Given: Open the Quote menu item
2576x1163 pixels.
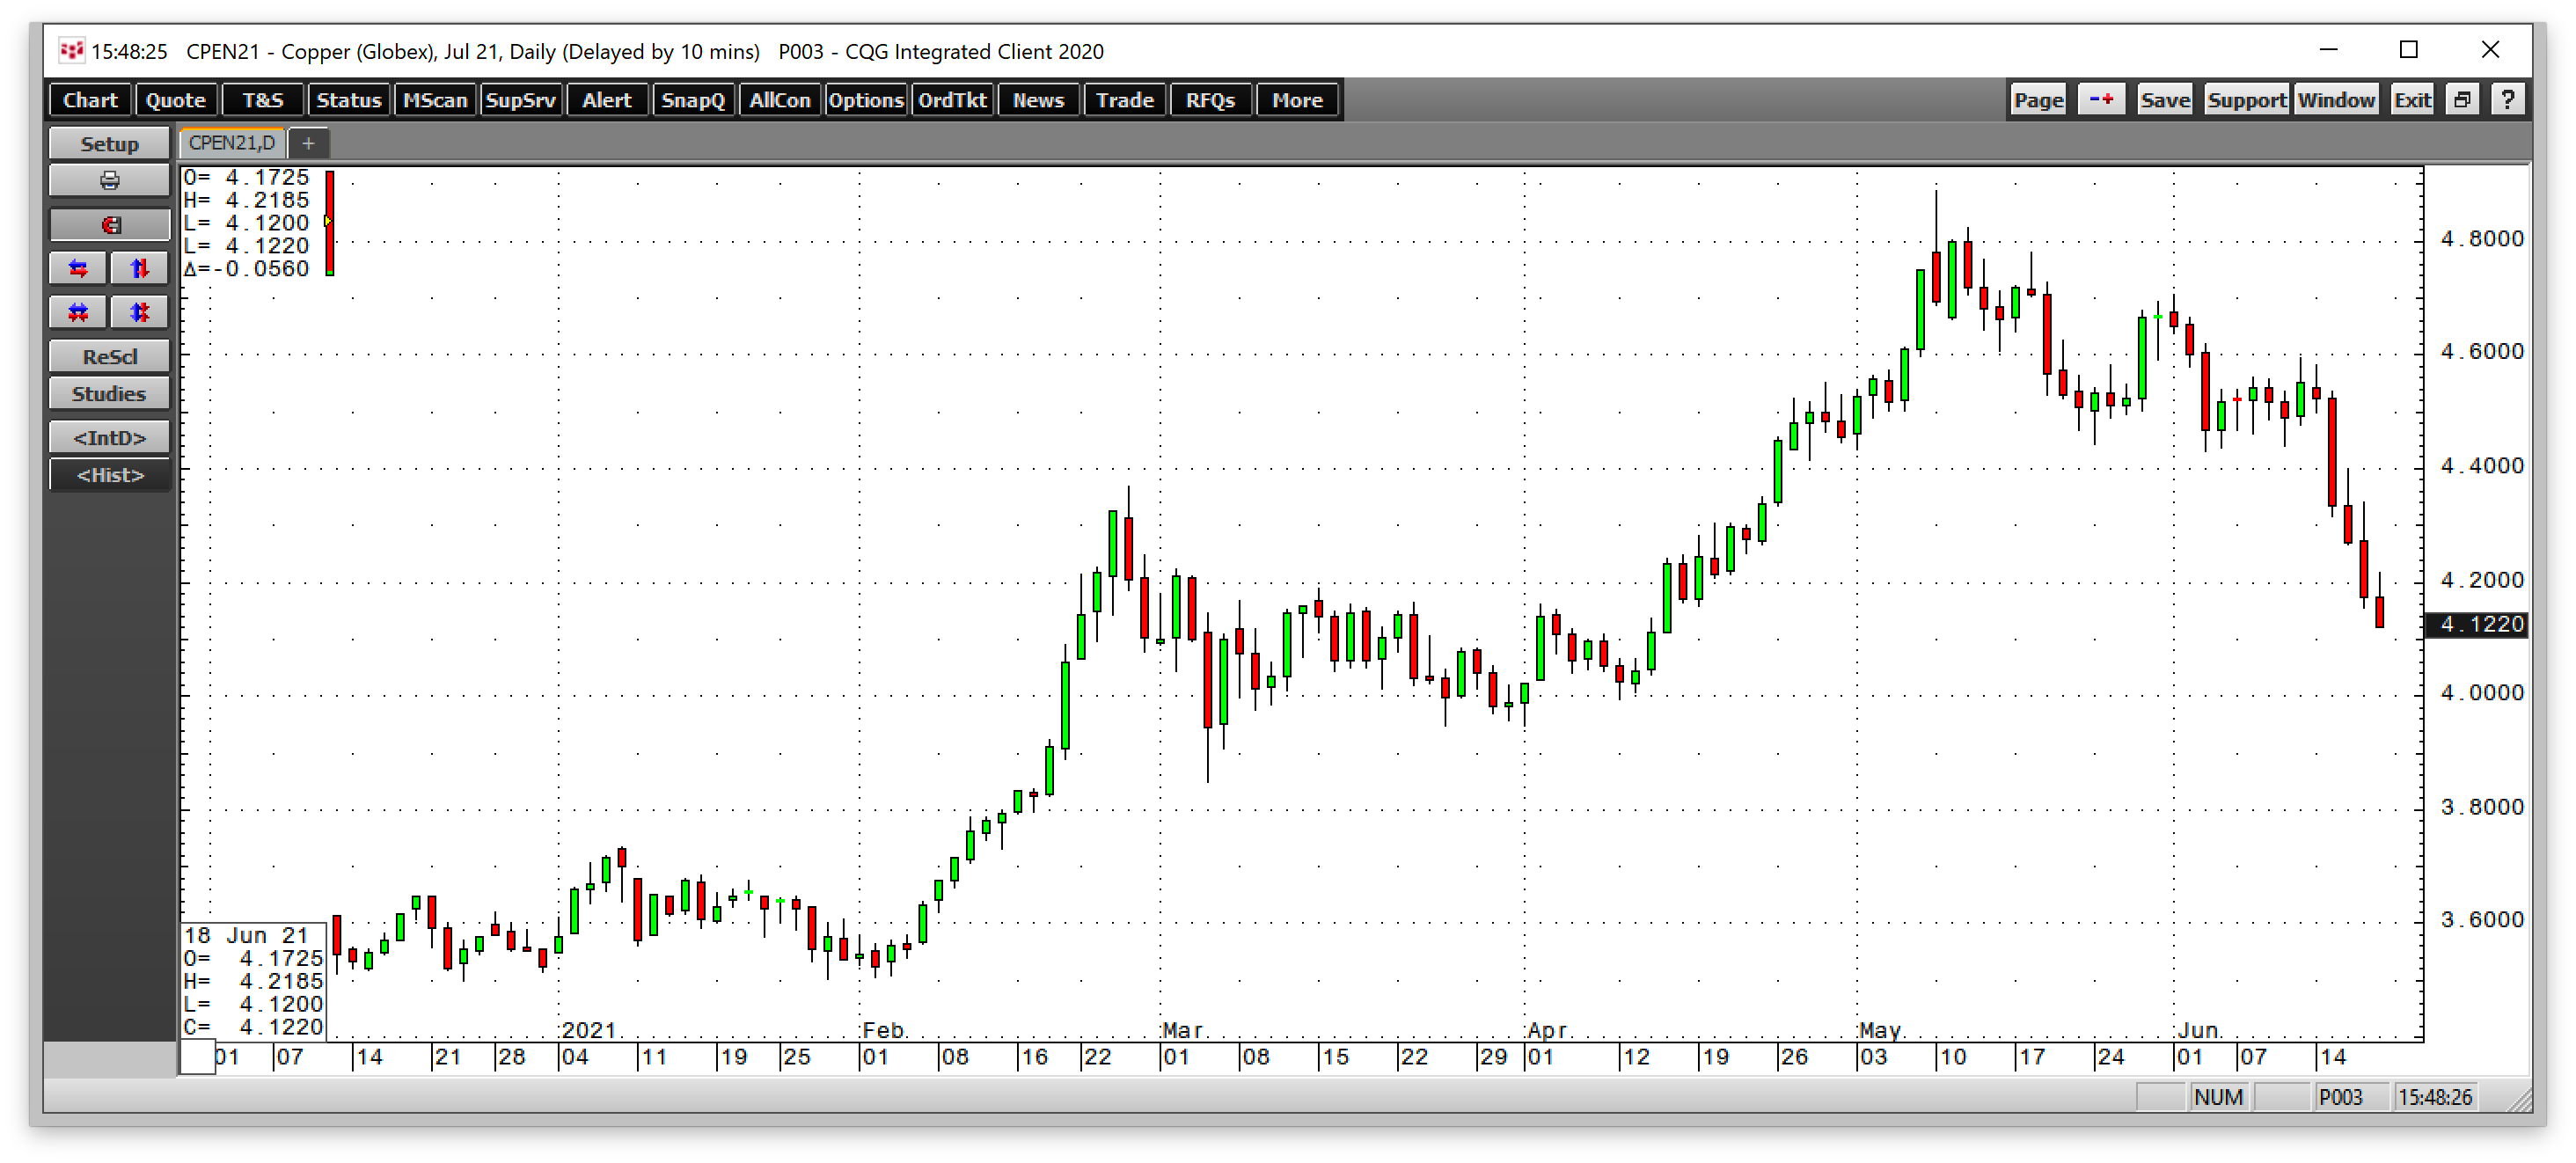Looking at the screenshot, I should (176, 100).
